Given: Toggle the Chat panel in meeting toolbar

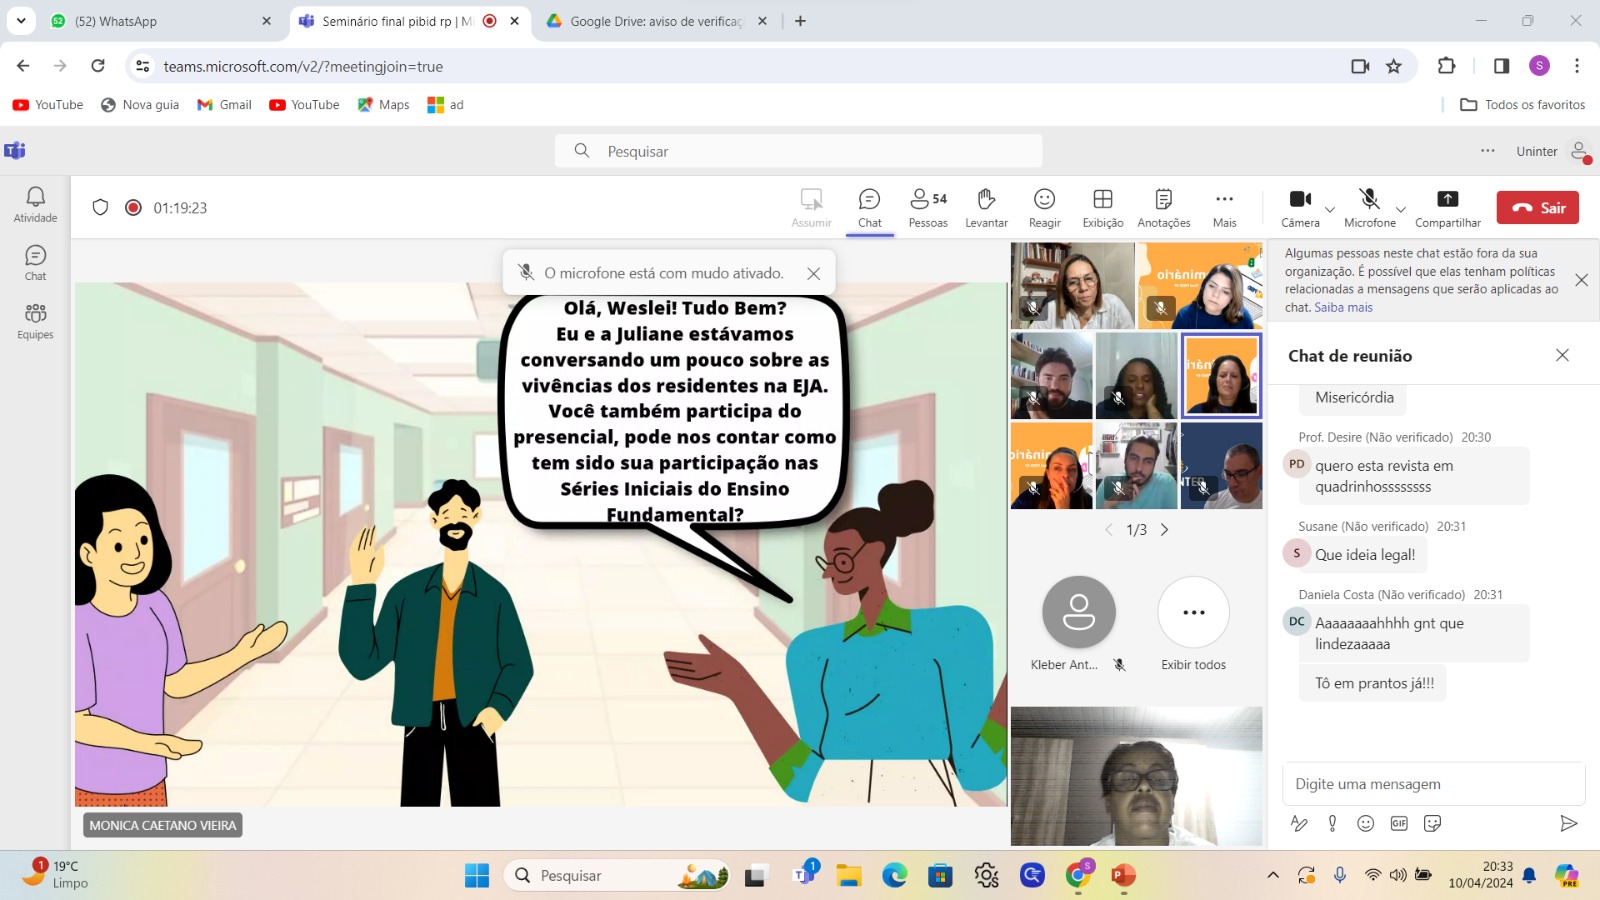Looking at the screenshot, I should point(869,207).
